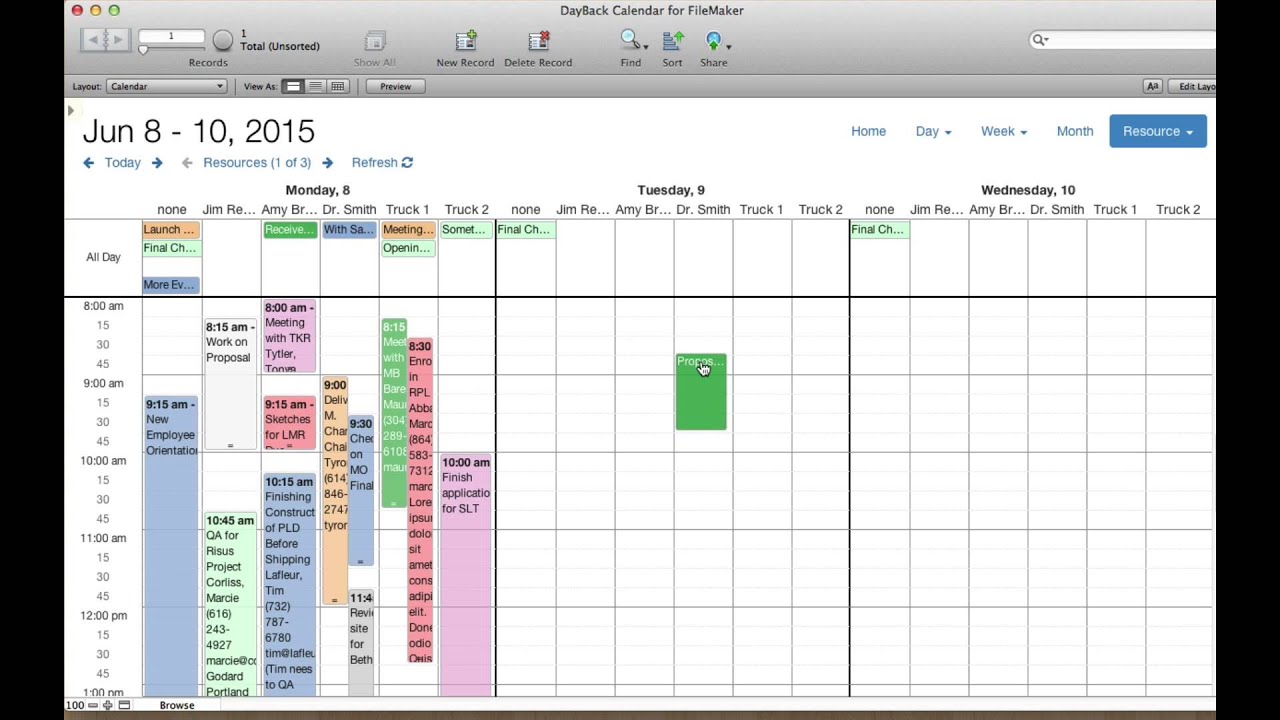Click the Refresh link text
This screenshot has width=1280, height=720.
coord(374,163)
